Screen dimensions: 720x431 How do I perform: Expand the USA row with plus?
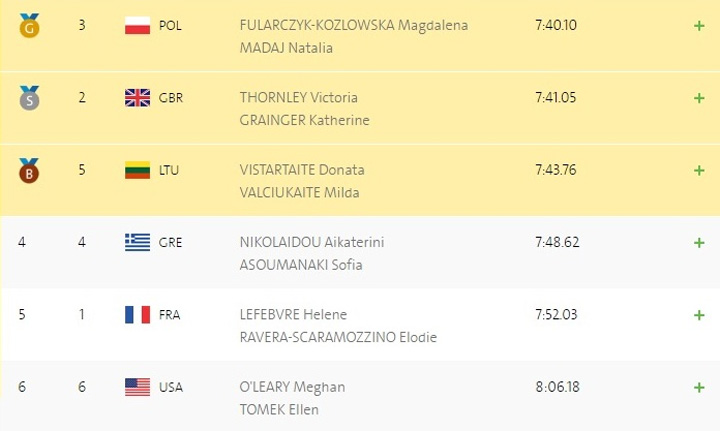(699, 387)
